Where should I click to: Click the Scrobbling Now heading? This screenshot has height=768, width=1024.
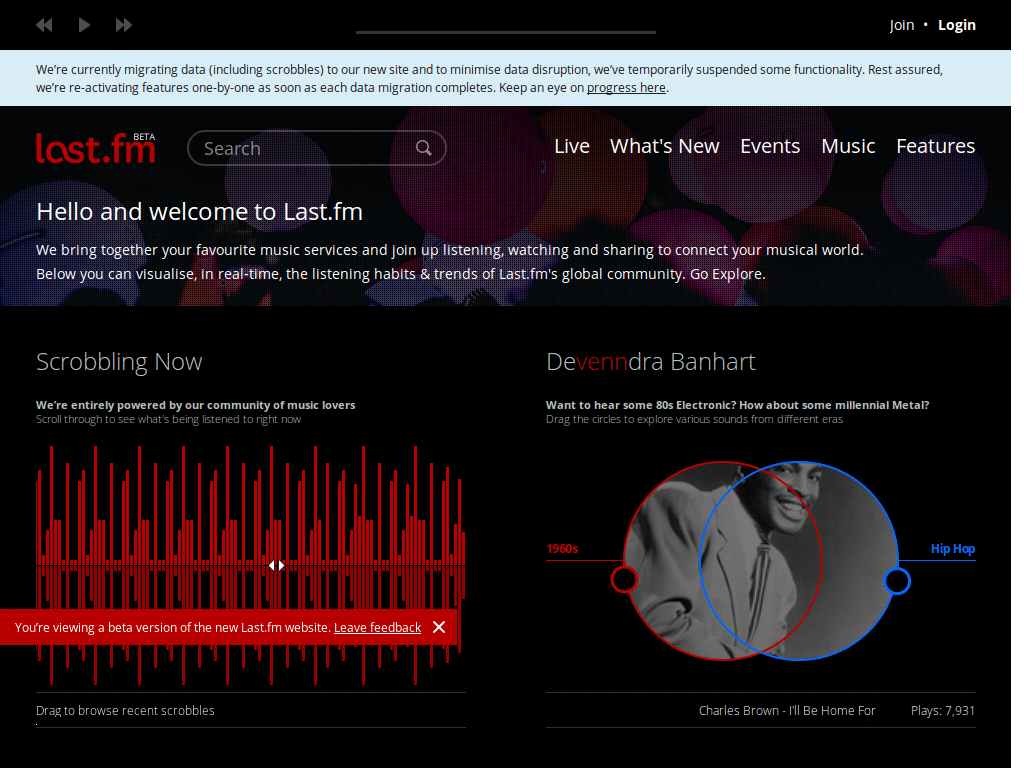tap(119, 362)
